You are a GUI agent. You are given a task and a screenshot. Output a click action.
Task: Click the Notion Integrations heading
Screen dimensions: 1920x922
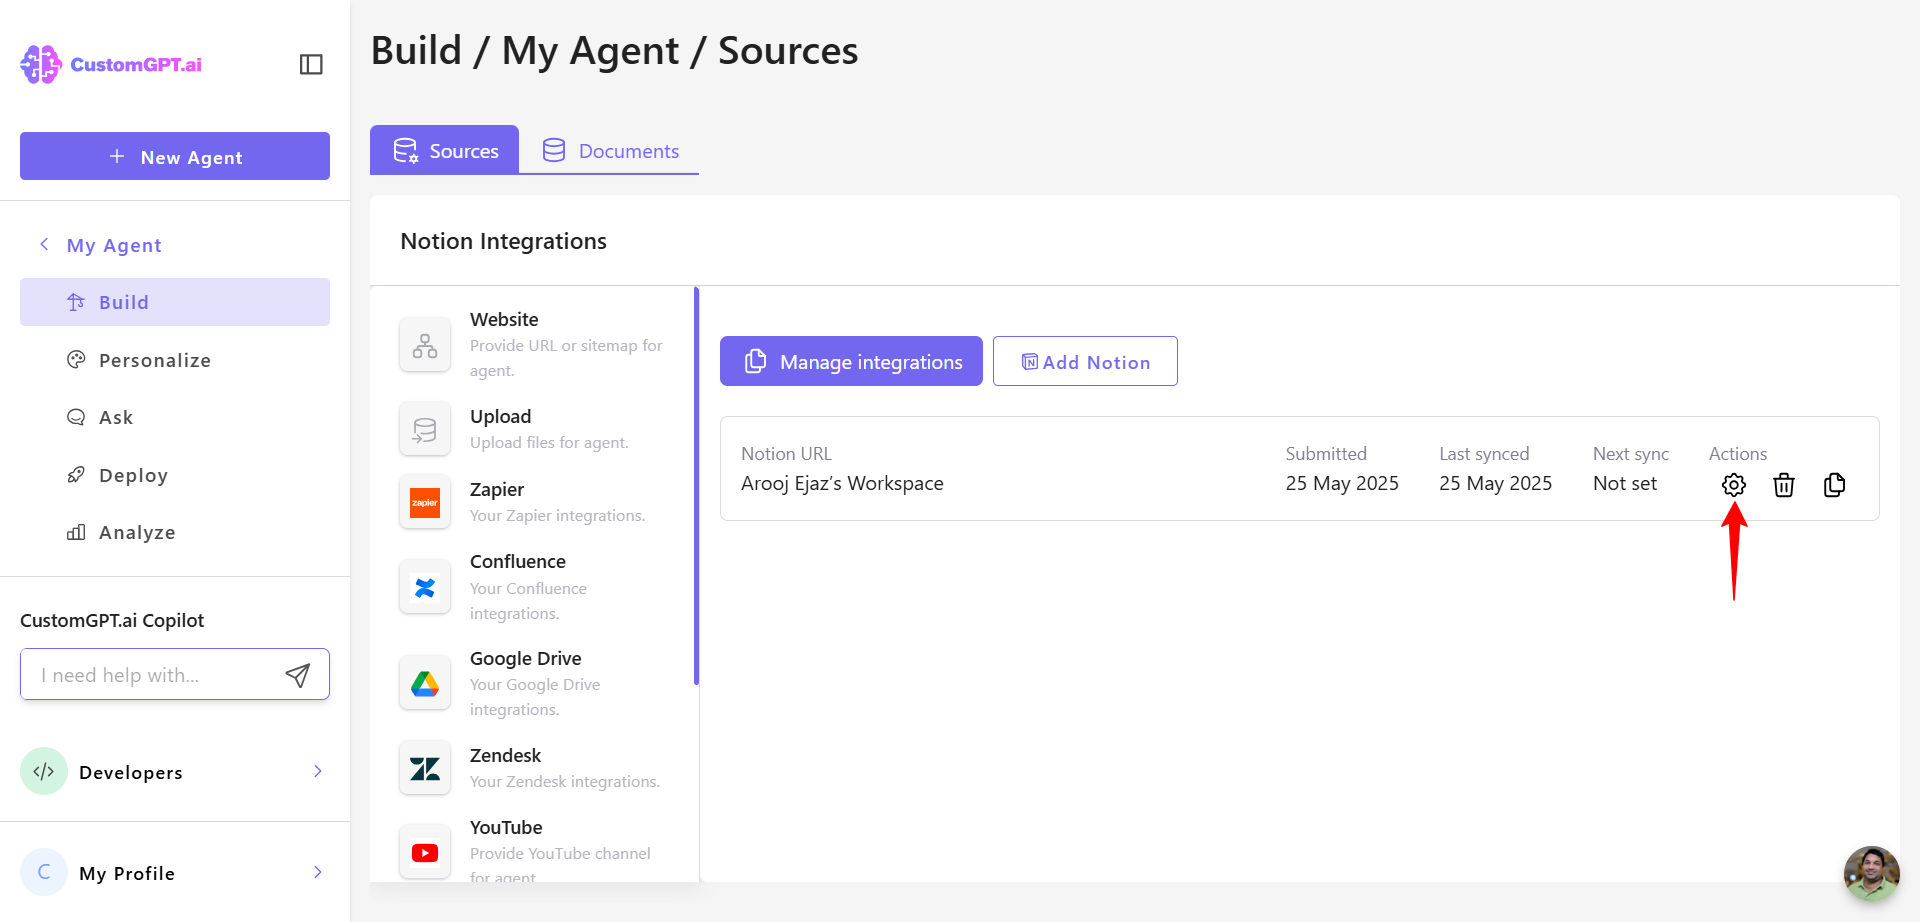coord(503,241)
